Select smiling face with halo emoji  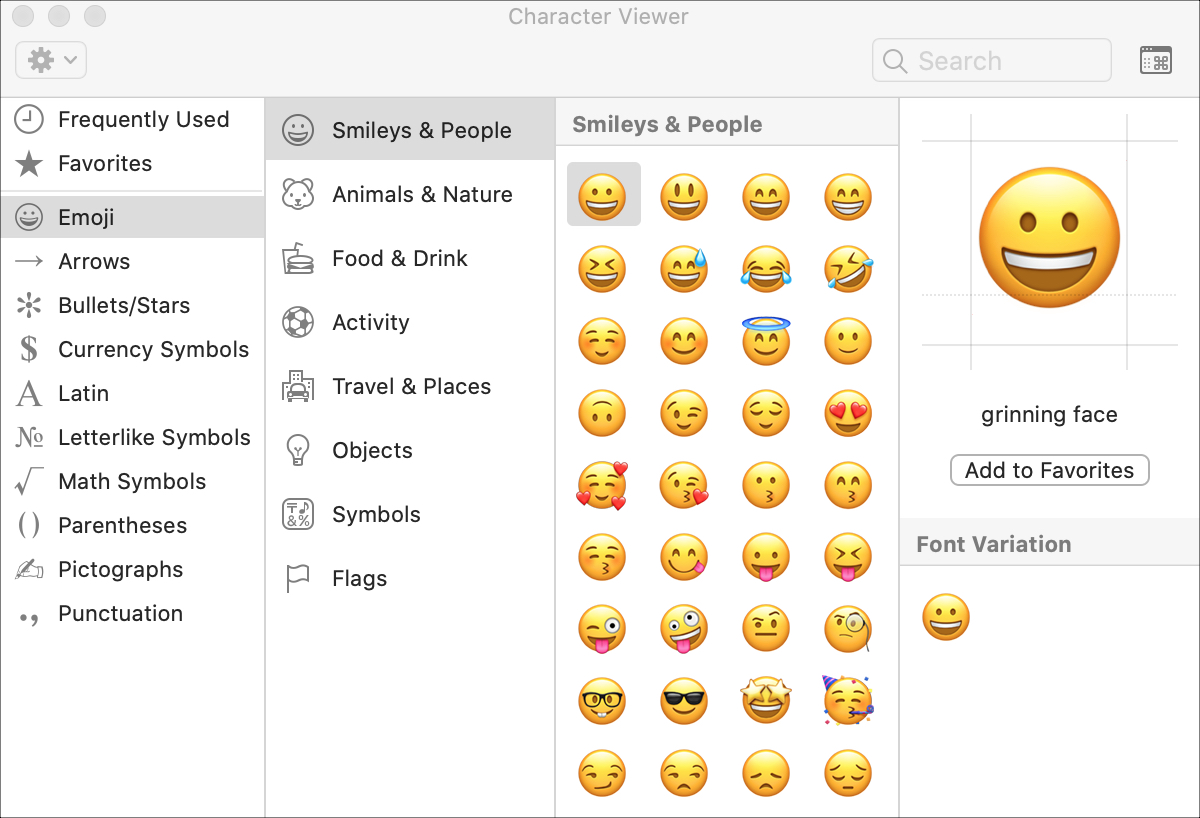point(766,341)
